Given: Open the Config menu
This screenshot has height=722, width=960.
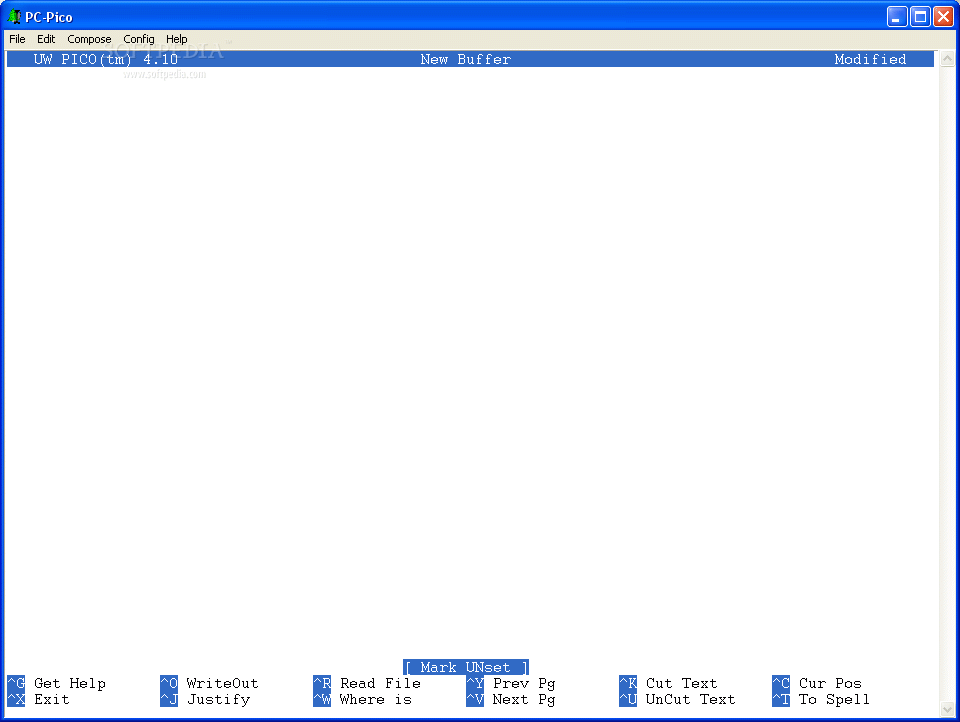Looking at the screenshot, I should coord(139,39).
